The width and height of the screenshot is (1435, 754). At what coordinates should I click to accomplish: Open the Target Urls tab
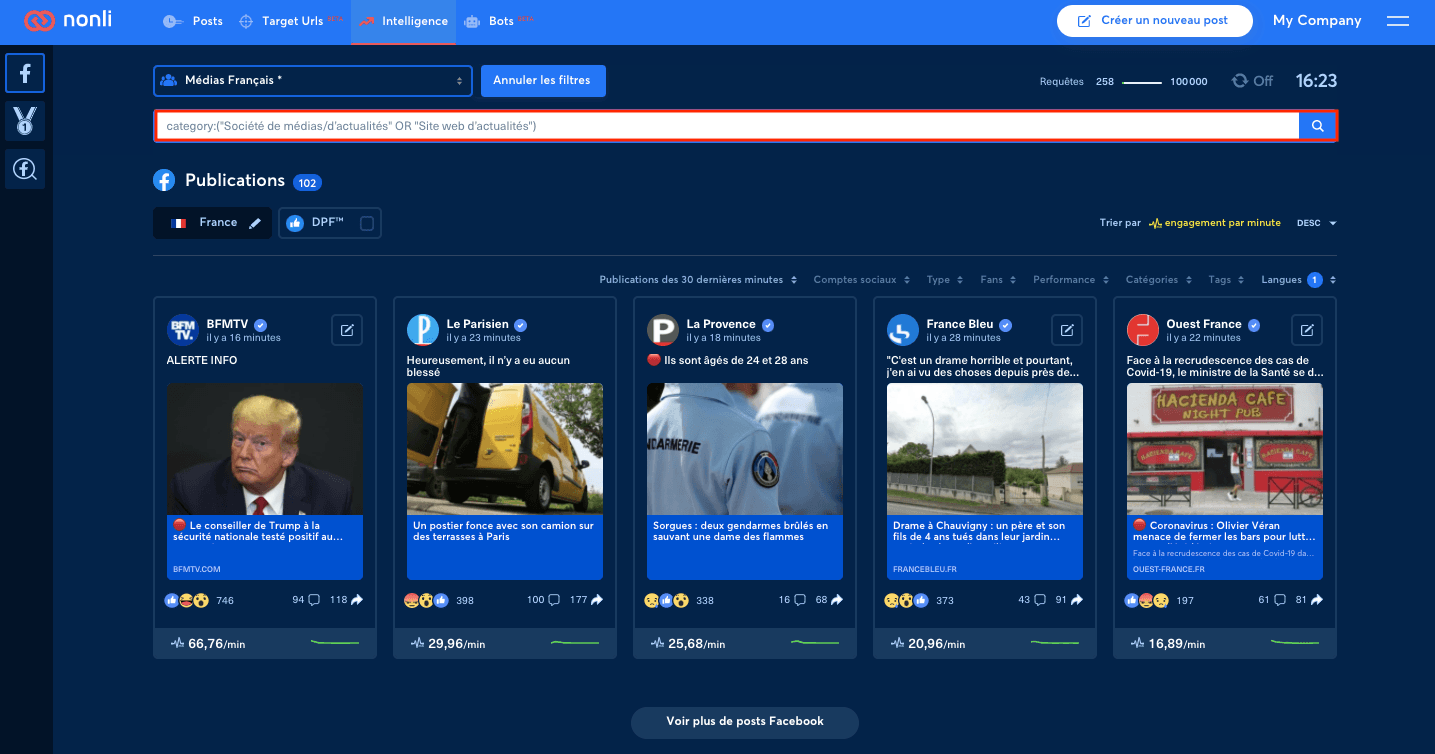292,21
